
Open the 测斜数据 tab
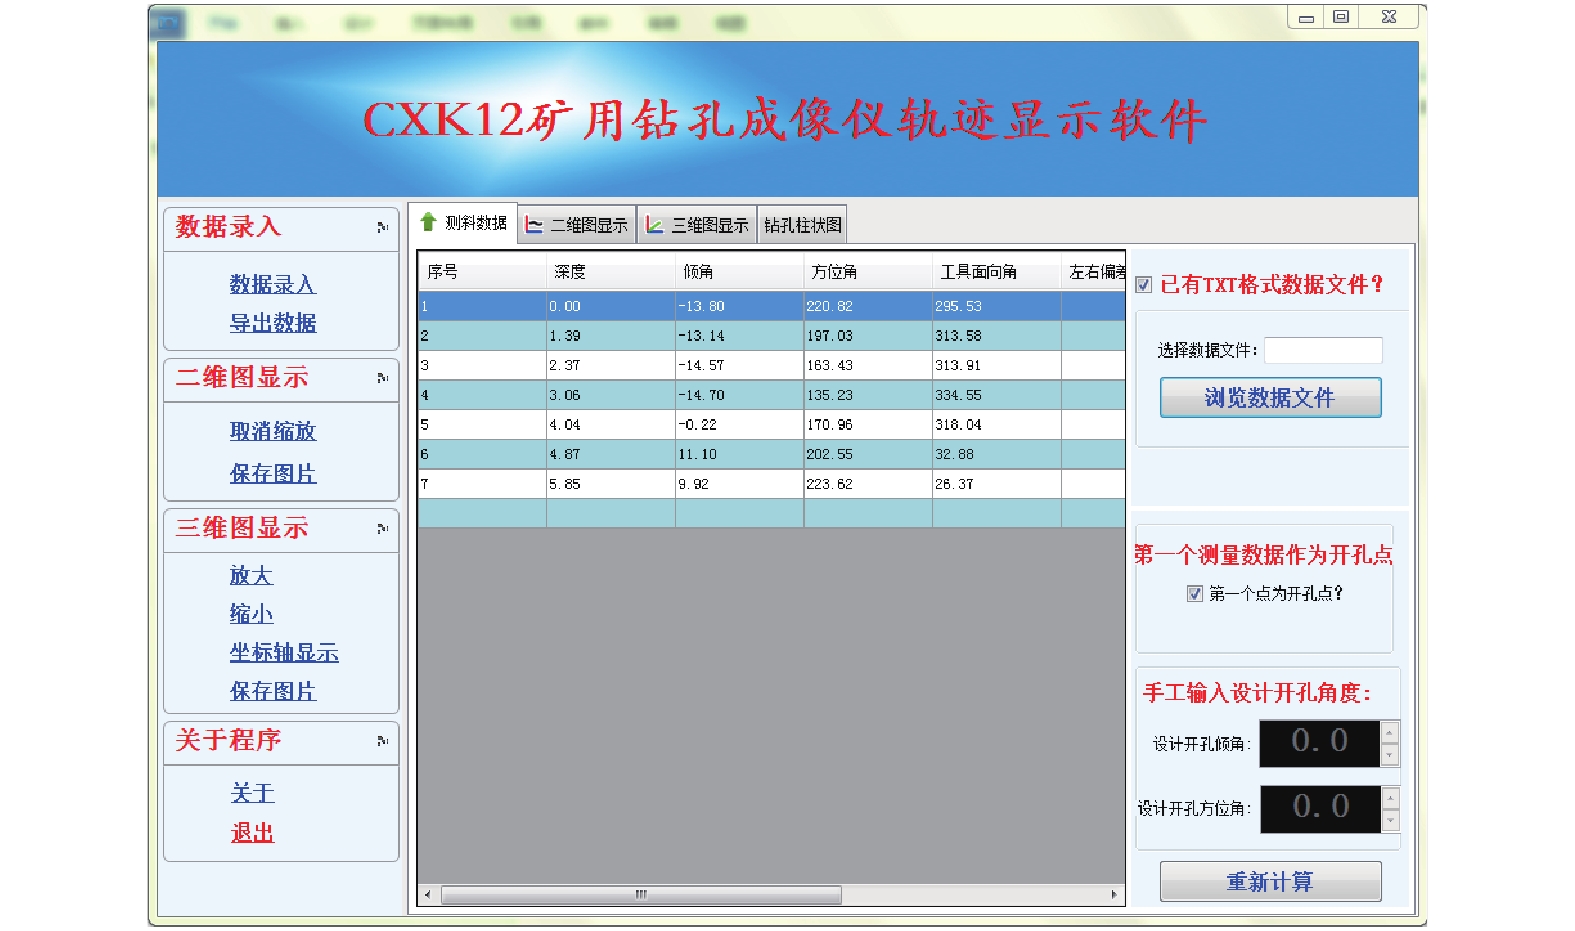464,224
